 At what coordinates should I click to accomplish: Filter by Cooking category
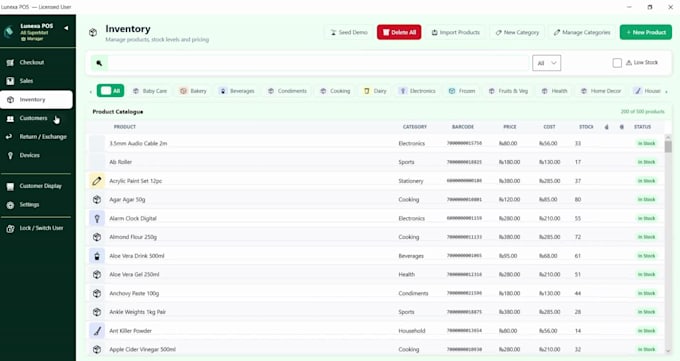(335, 91)
